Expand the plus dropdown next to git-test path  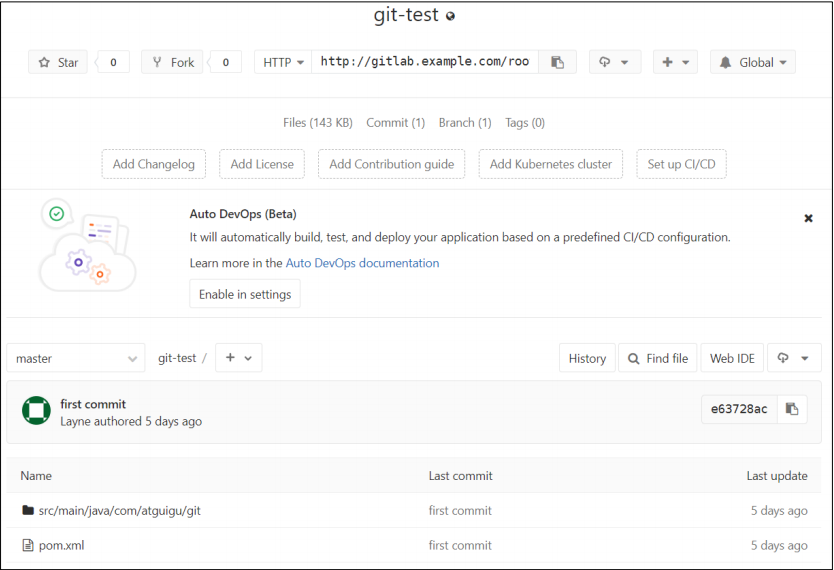coord(238,358)
